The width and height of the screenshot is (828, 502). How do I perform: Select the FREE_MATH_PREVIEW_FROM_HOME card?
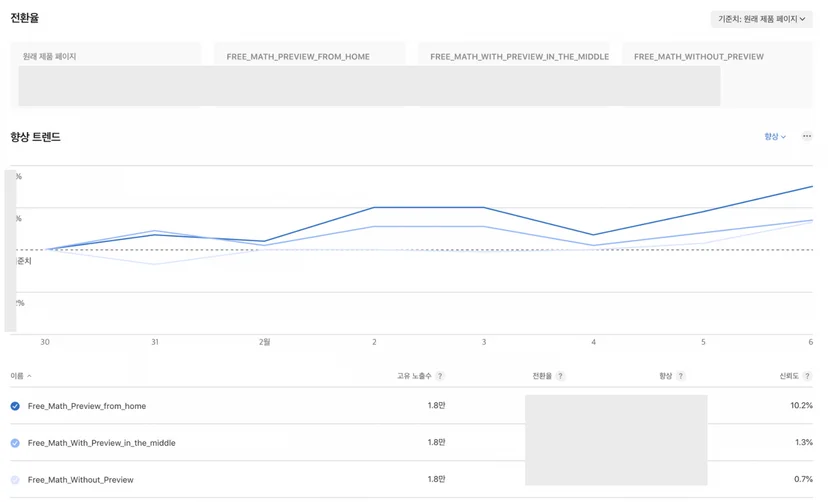click(309, 75)
